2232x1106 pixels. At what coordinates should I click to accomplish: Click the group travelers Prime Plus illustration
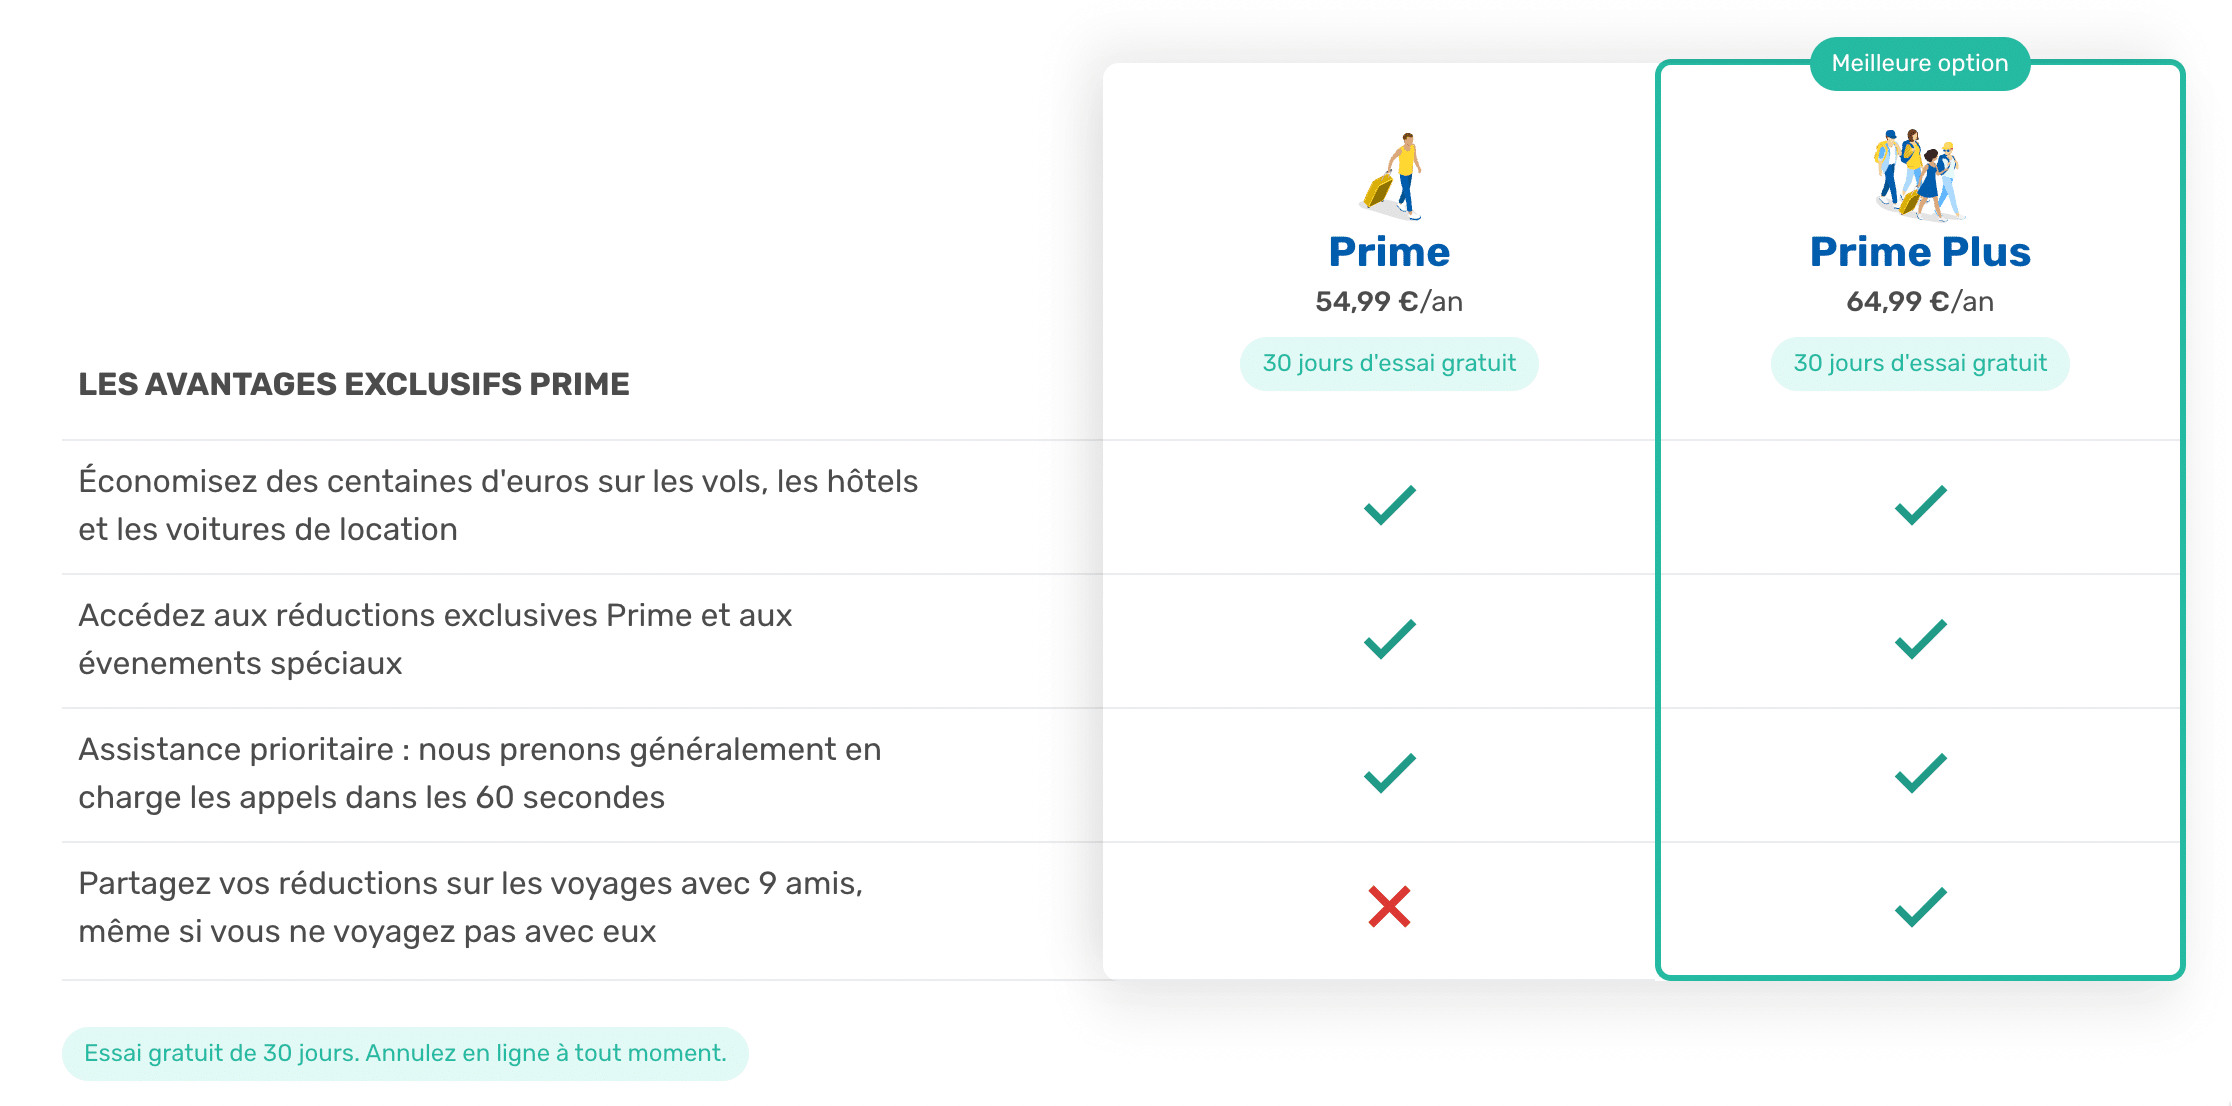[1919, 175]
